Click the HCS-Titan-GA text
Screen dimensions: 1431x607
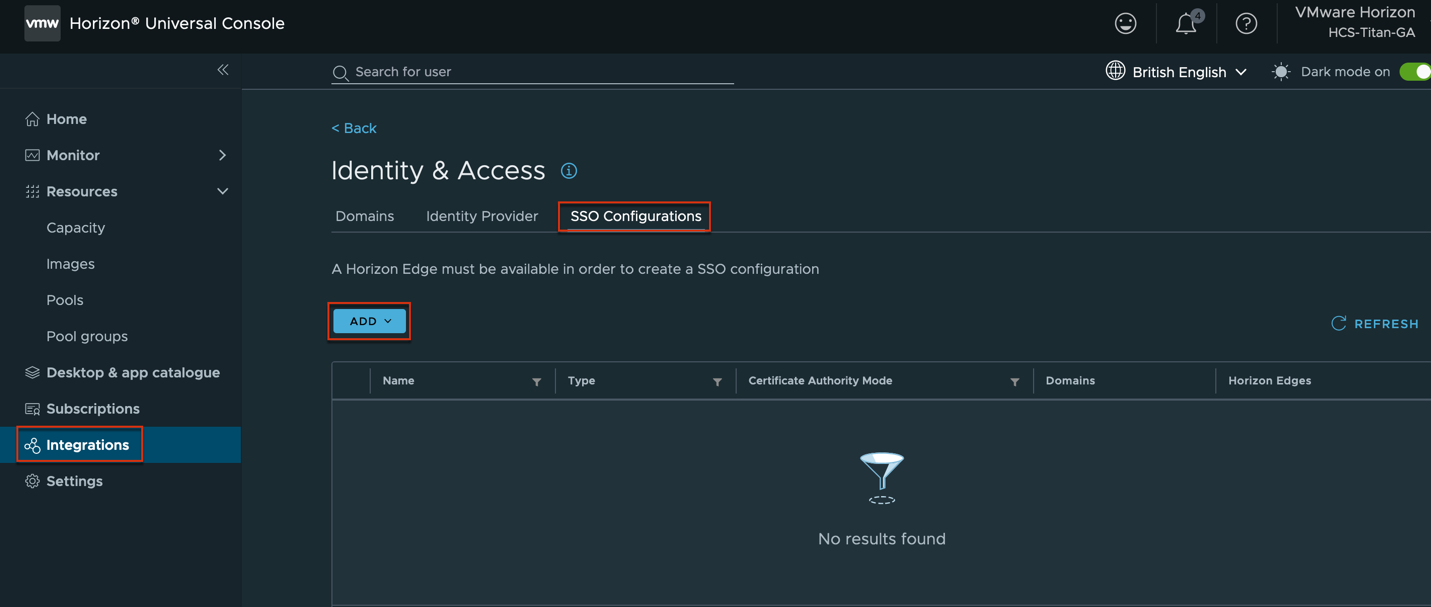tap(1372, 33)
